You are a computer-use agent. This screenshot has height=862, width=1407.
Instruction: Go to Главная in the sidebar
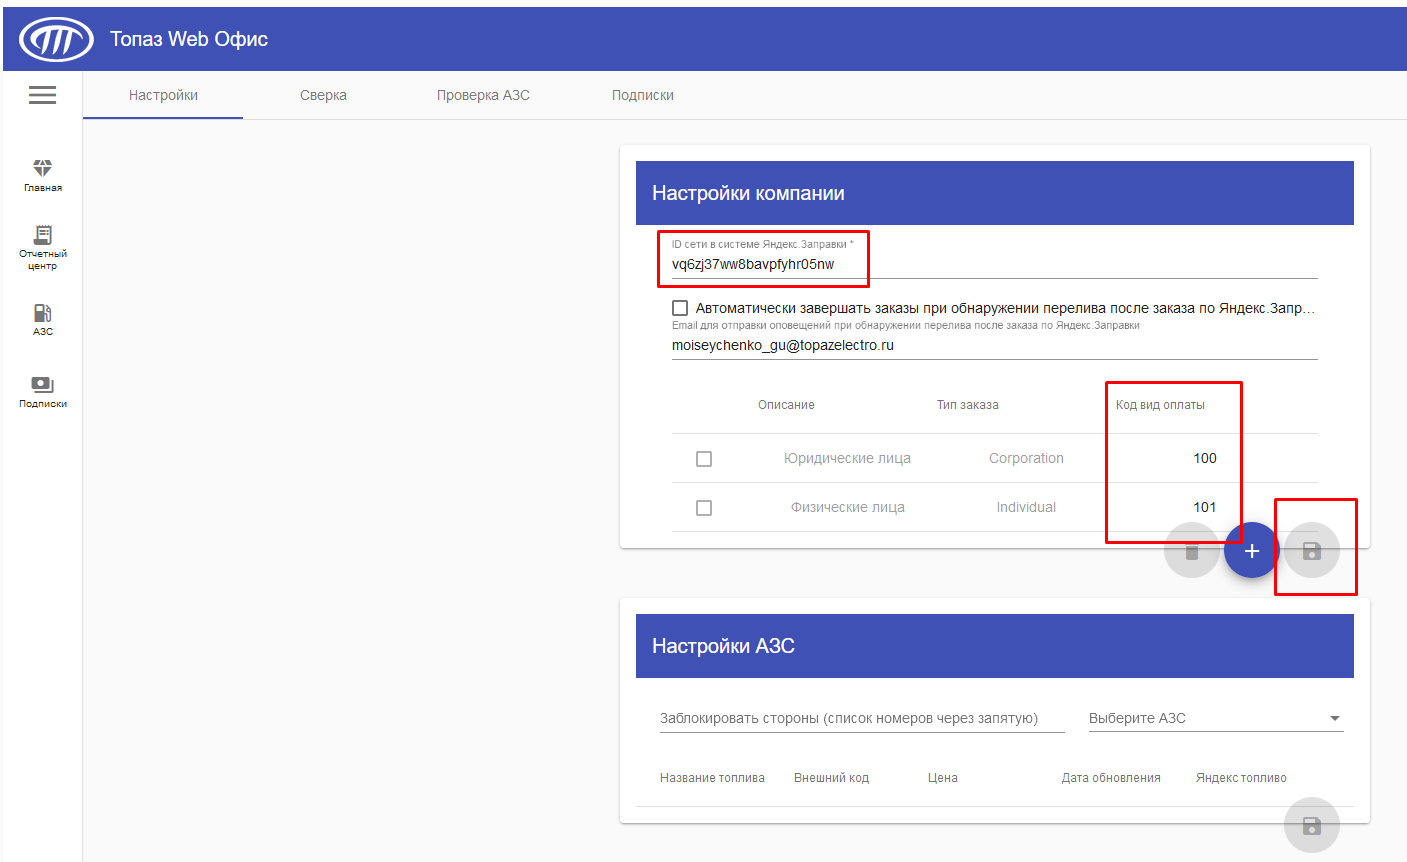point(43,175)
